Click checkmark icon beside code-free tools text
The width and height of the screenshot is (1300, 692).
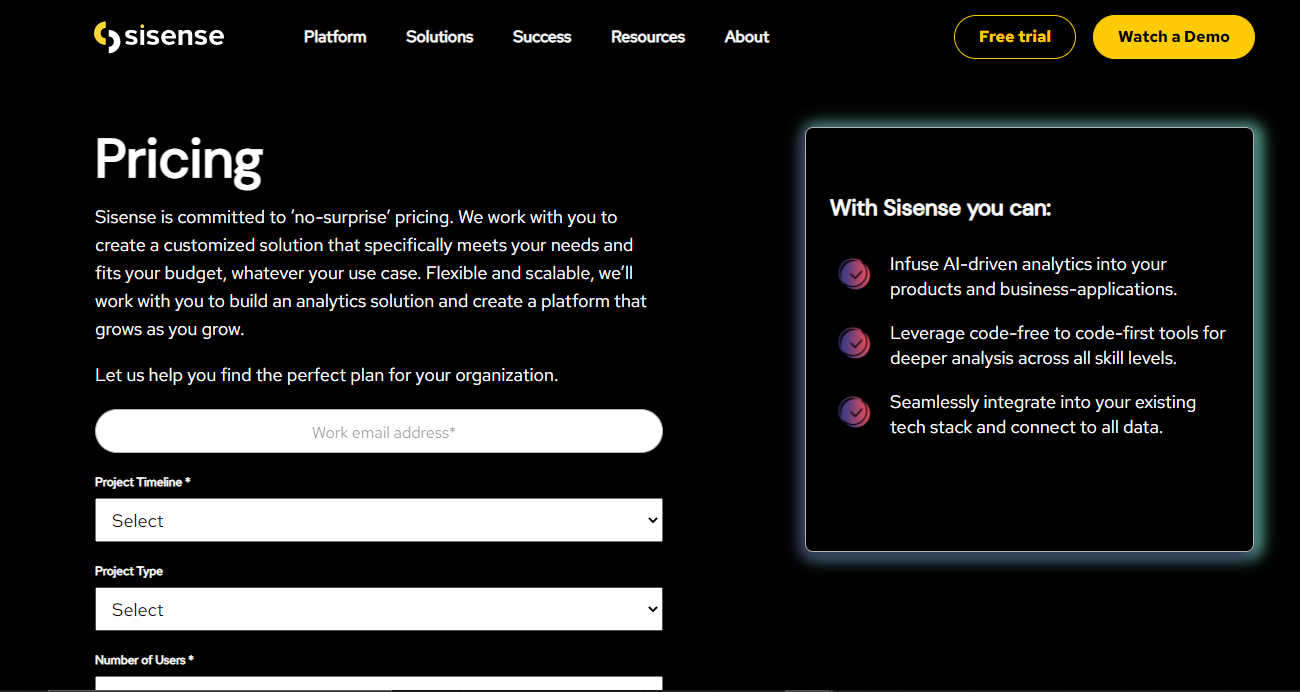854,343
